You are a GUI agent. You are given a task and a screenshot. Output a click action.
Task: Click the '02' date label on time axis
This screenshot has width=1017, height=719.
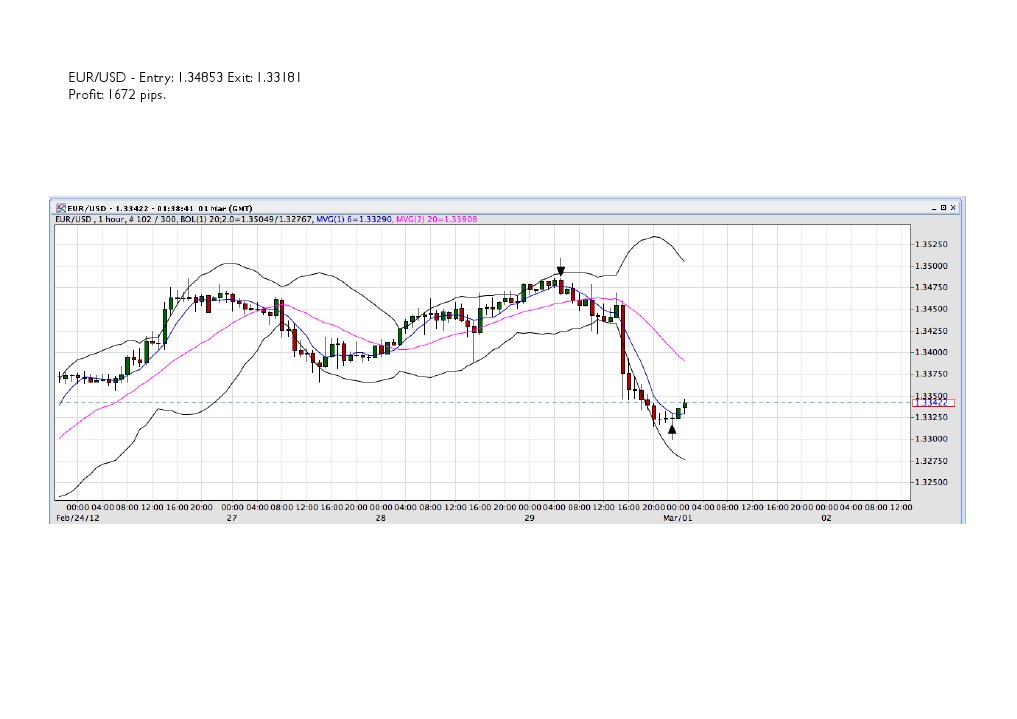(826, 518)
